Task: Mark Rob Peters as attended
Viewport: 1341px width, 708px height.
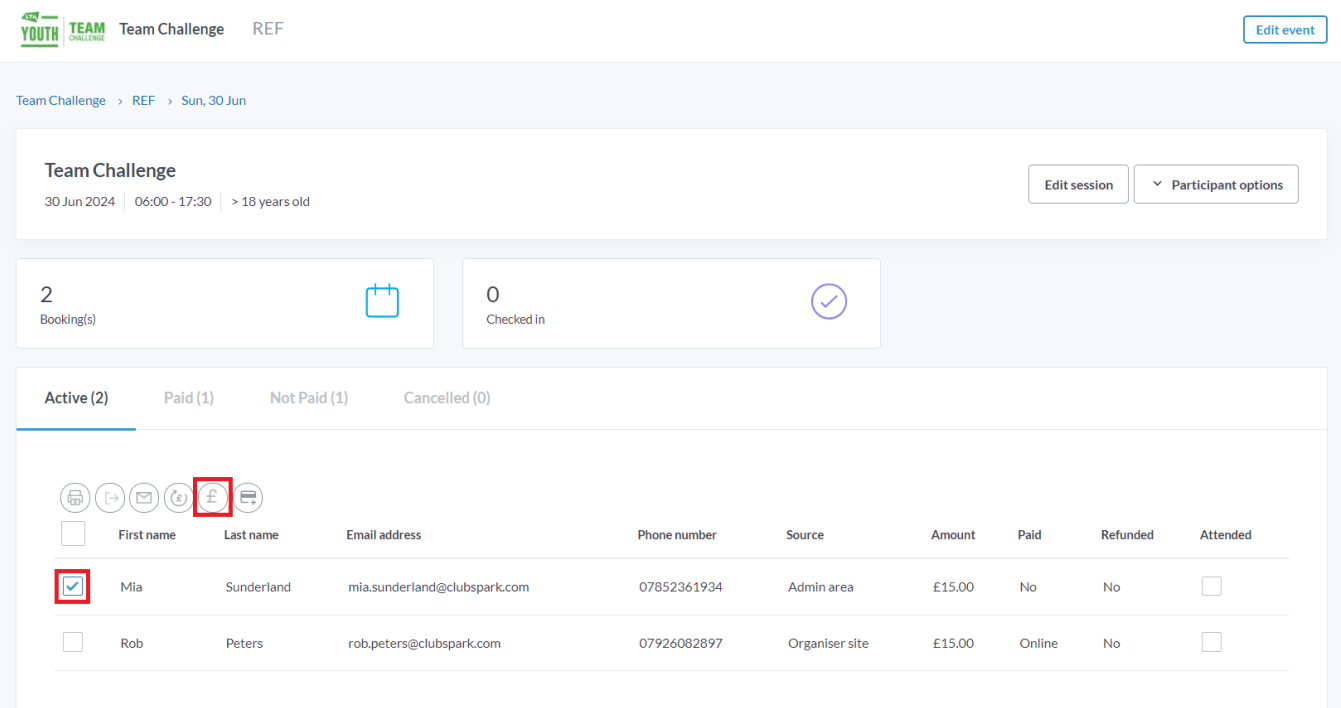Action: click(1211, 642)
